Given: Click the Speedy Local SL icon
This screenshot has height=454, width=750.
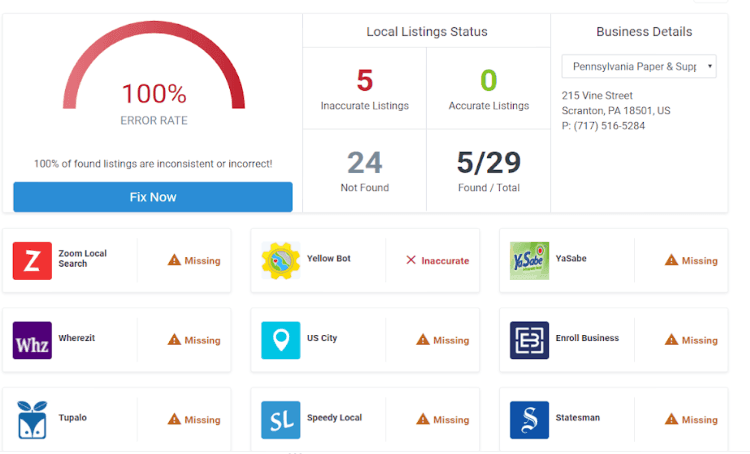Looking at the screenshot, I should click(x=280, y=420).
